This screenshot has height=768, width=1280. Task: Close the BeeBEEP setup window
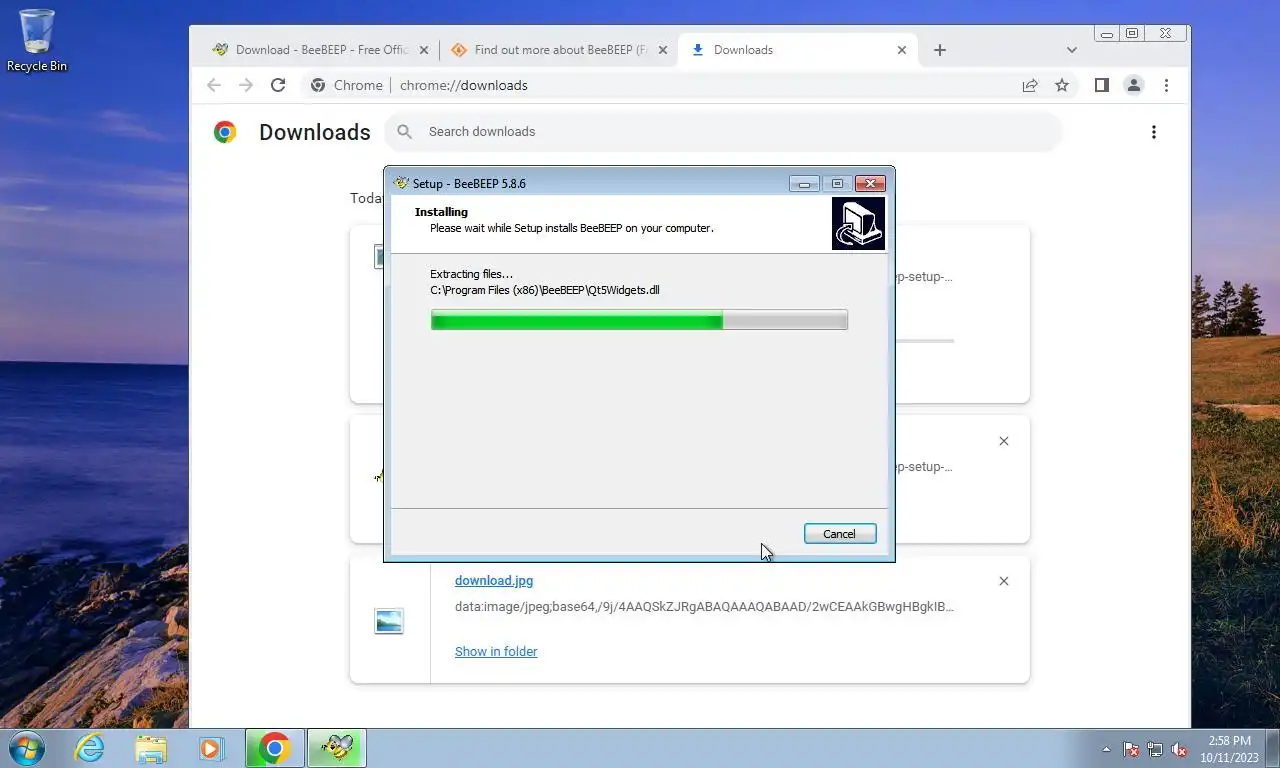[871, 184]
